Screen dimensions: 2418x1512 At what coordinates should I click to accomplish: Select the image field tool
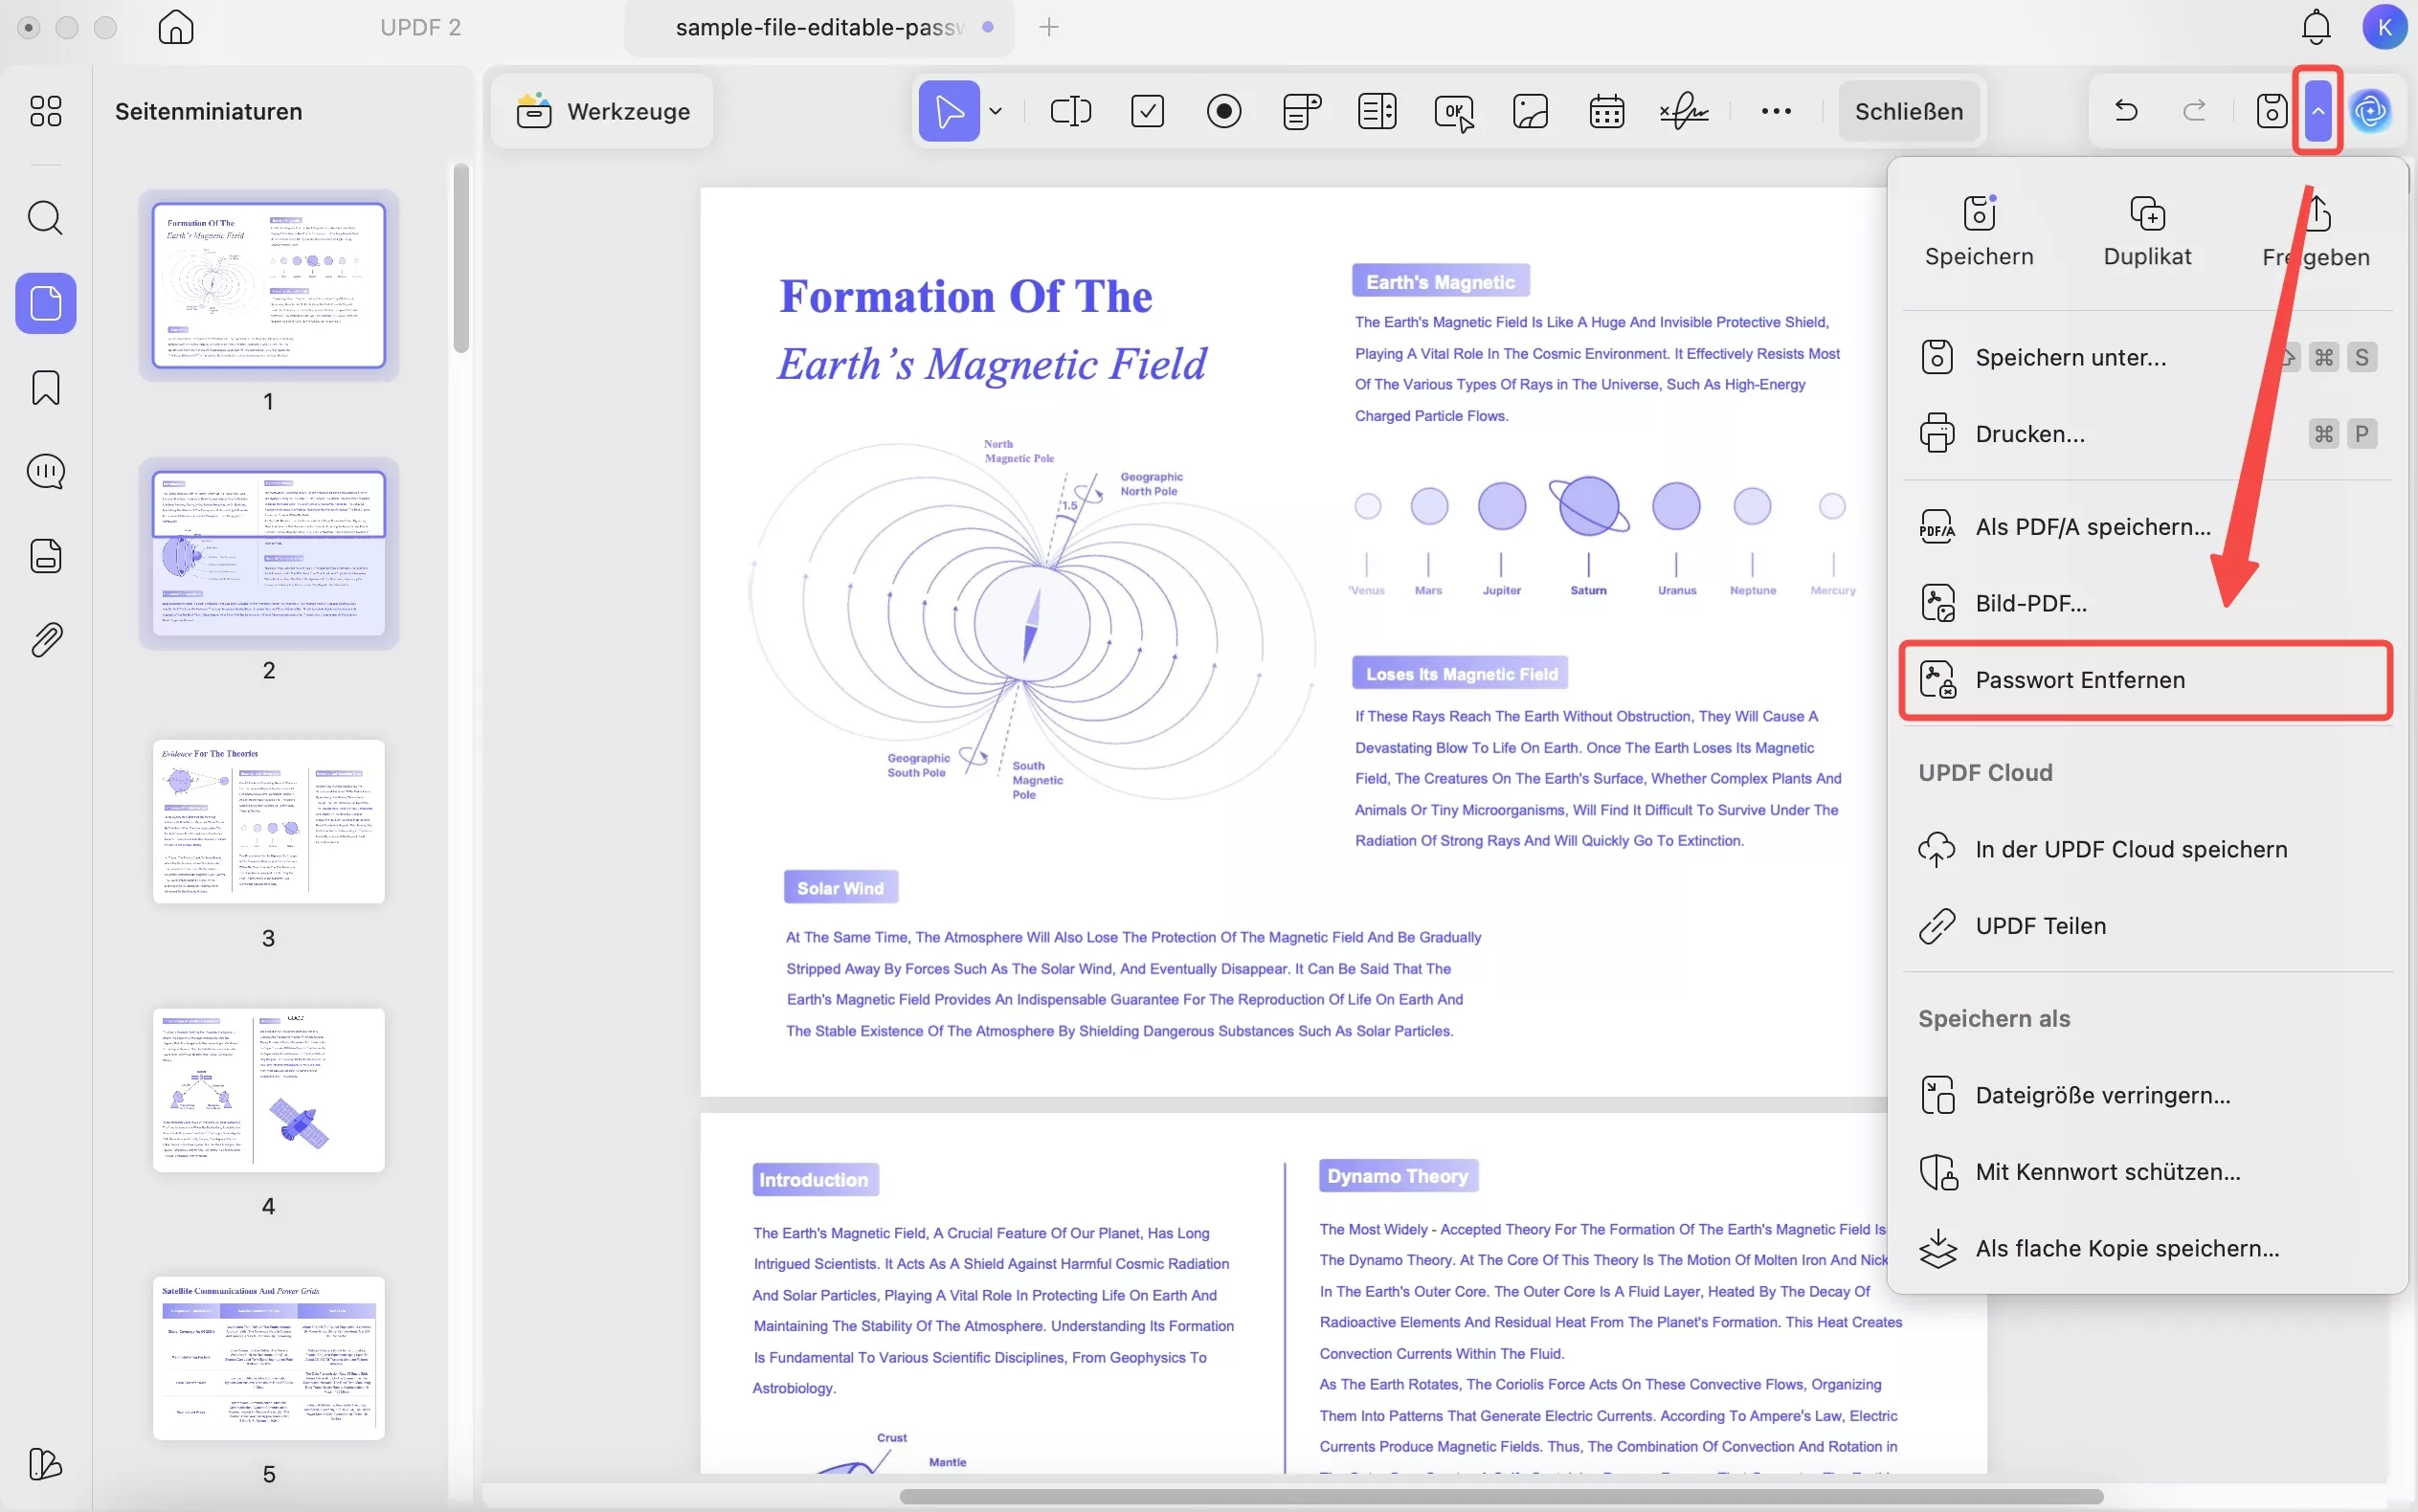[x=1530, y=111]
